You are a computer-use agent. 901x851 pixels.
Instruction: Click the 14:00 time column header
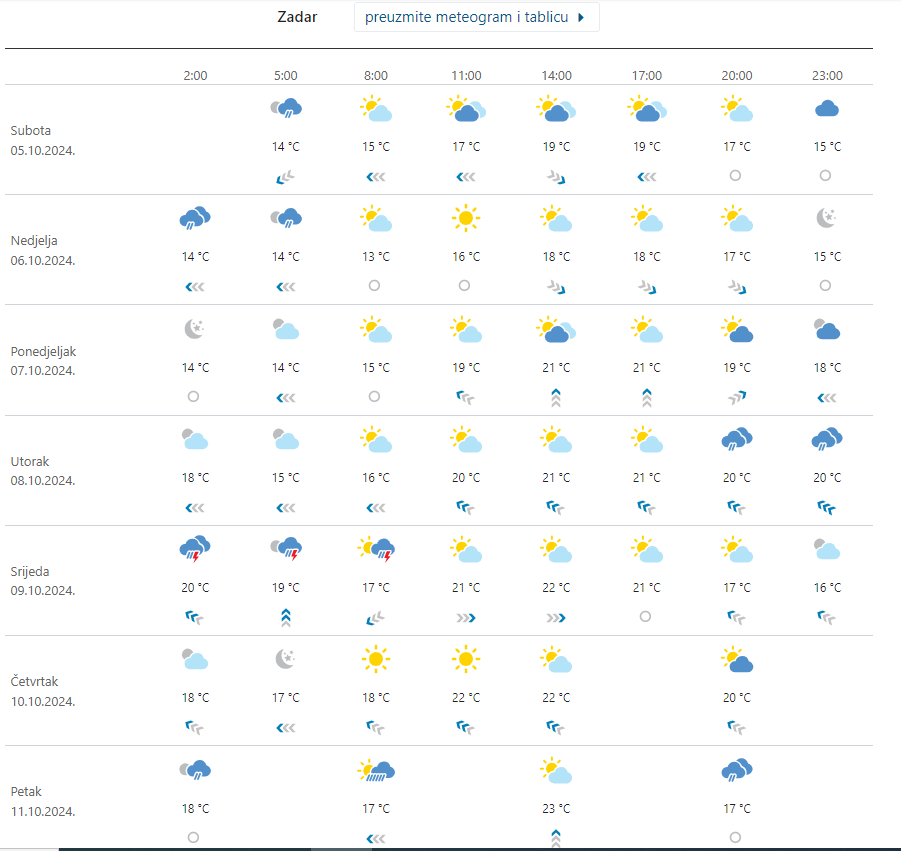pyautogui.click(x=557, y=76)
